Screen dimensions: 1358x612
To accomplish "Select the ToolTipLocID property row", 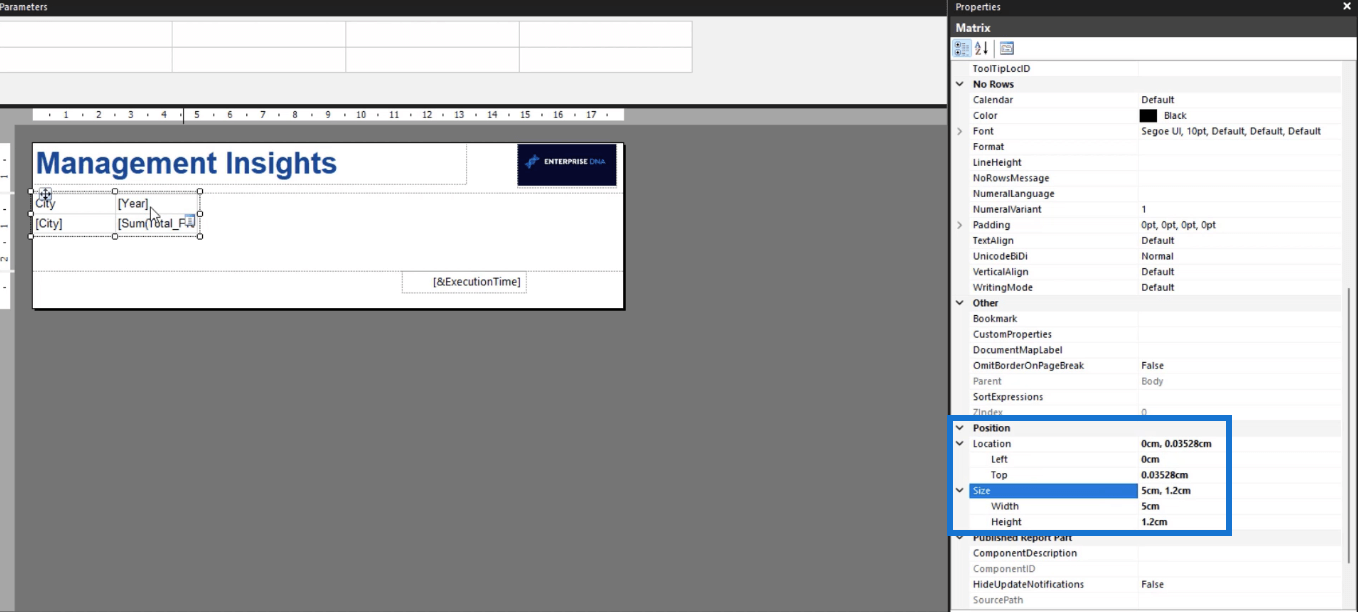I will point(1146,69).
